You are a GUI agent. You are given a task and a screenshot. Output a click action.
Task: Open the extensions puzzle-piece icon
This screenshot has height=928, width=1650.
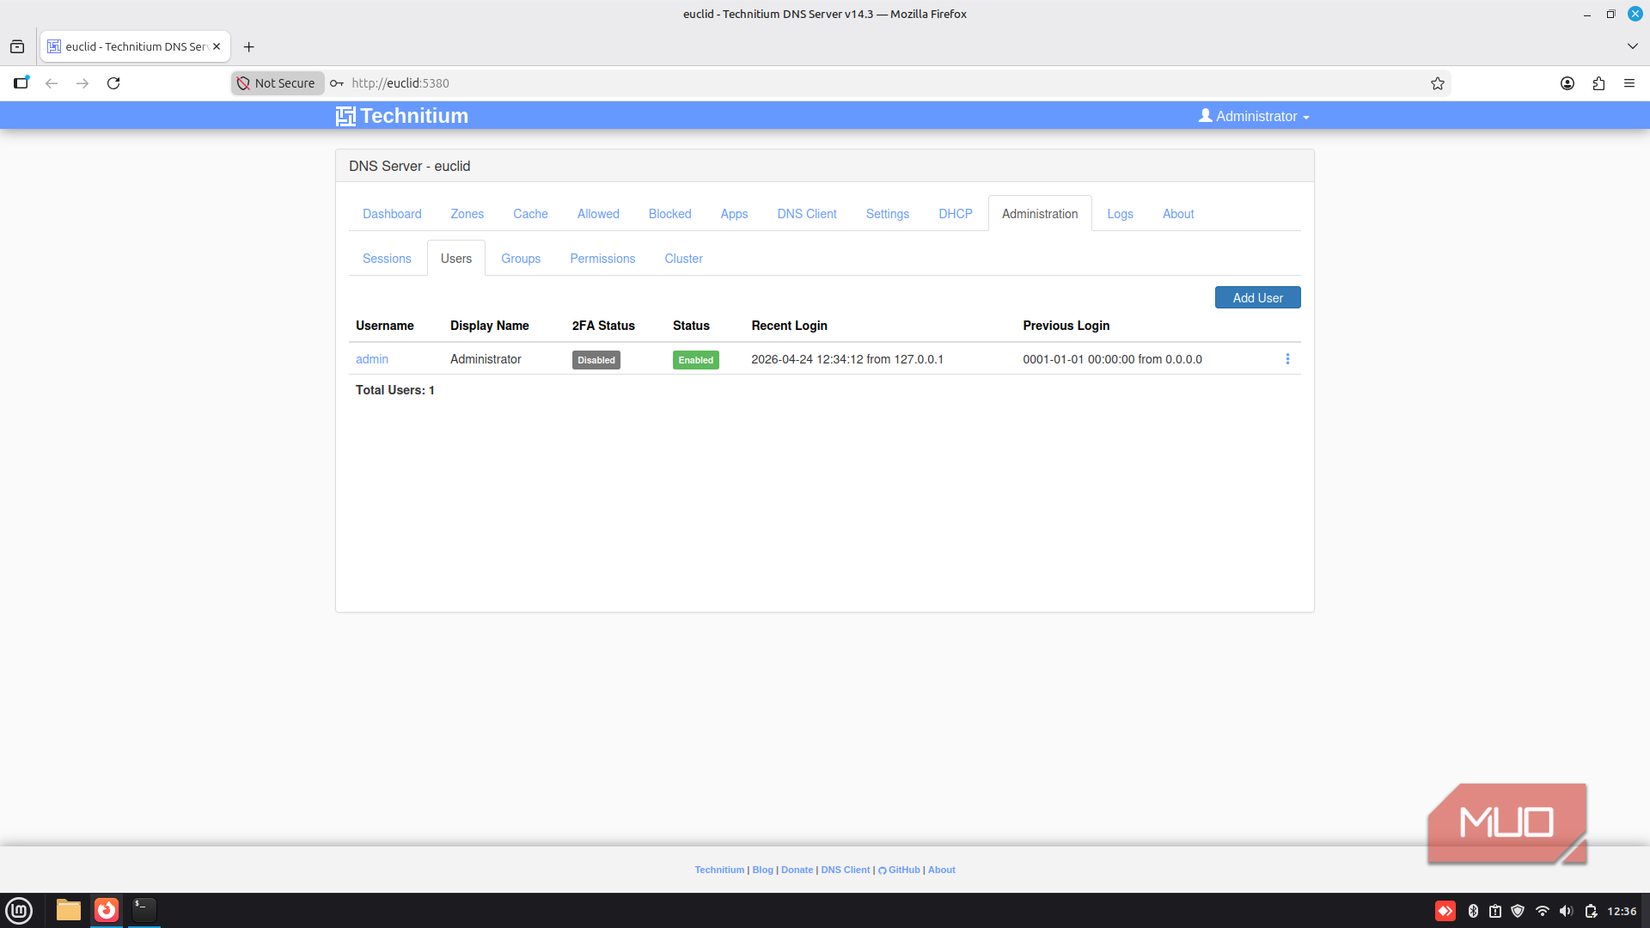coord(1598,83)
